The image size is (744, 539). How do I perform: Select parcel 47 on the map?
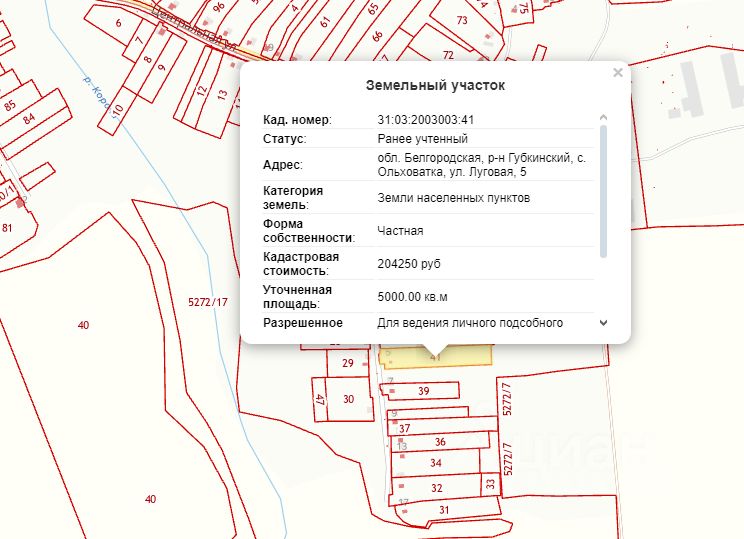pos(320,399)
